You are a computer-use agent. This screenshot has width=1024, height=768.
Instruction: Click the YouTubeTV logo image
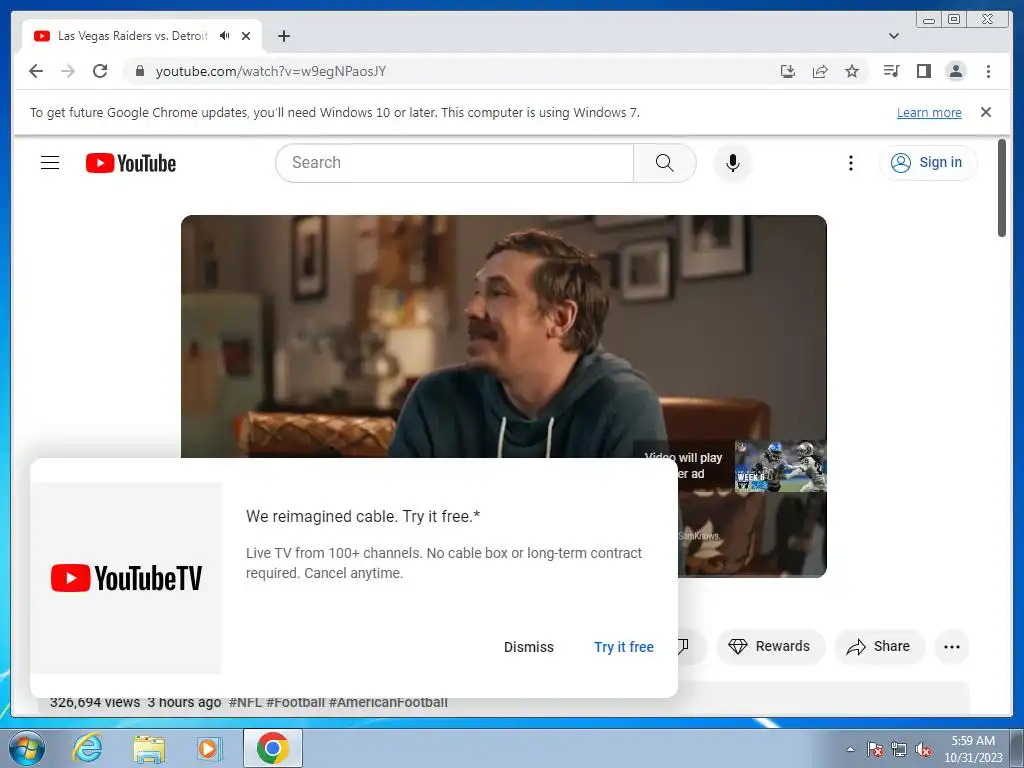pyautogui.click(x=126, y=579)
